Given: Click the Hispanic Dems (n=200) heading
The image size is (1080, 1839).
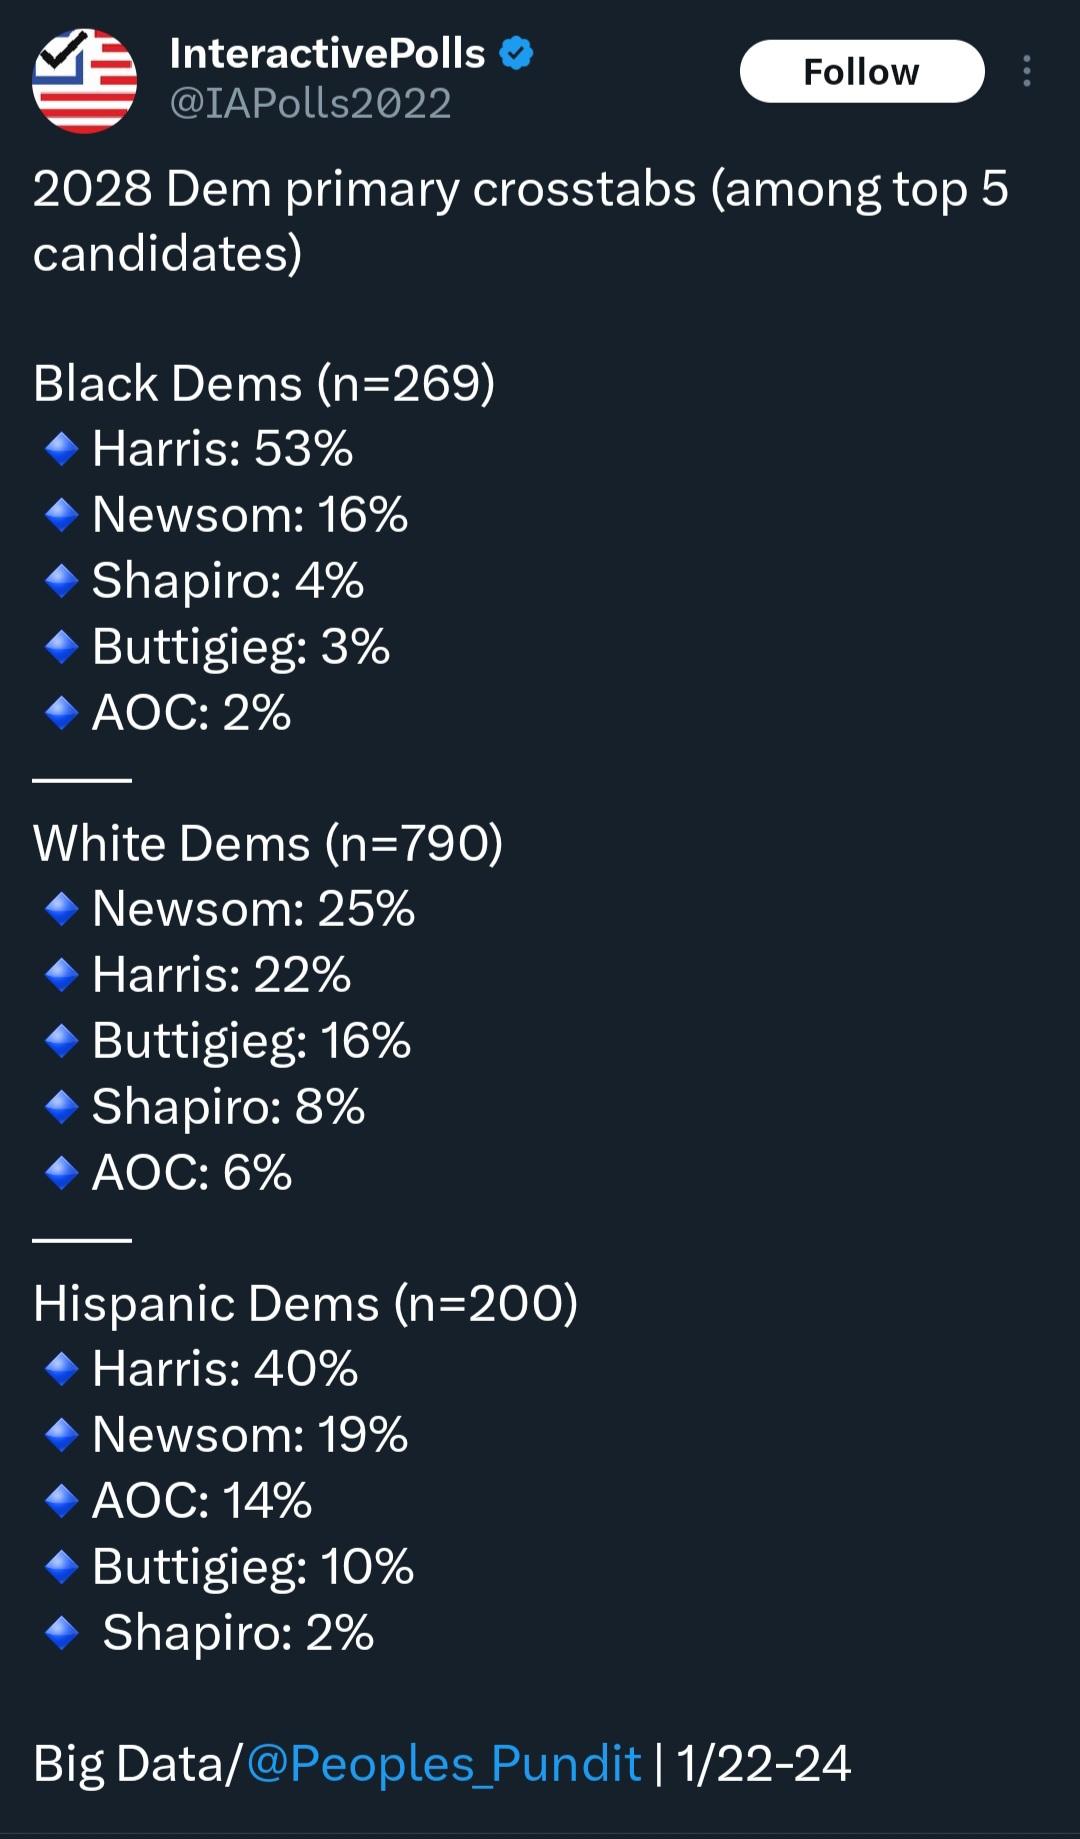Looking at the screenshot, I should pyautogui.click(x=305, y=1303).
